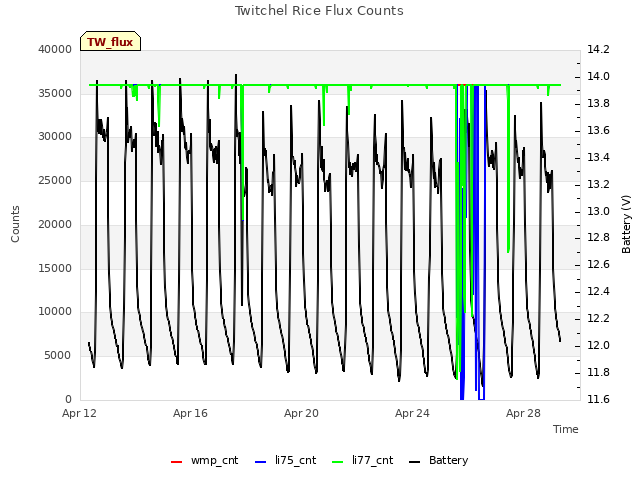Click the Battery (V) axis label
Screen dimensions: 640x480
[626, 224]
